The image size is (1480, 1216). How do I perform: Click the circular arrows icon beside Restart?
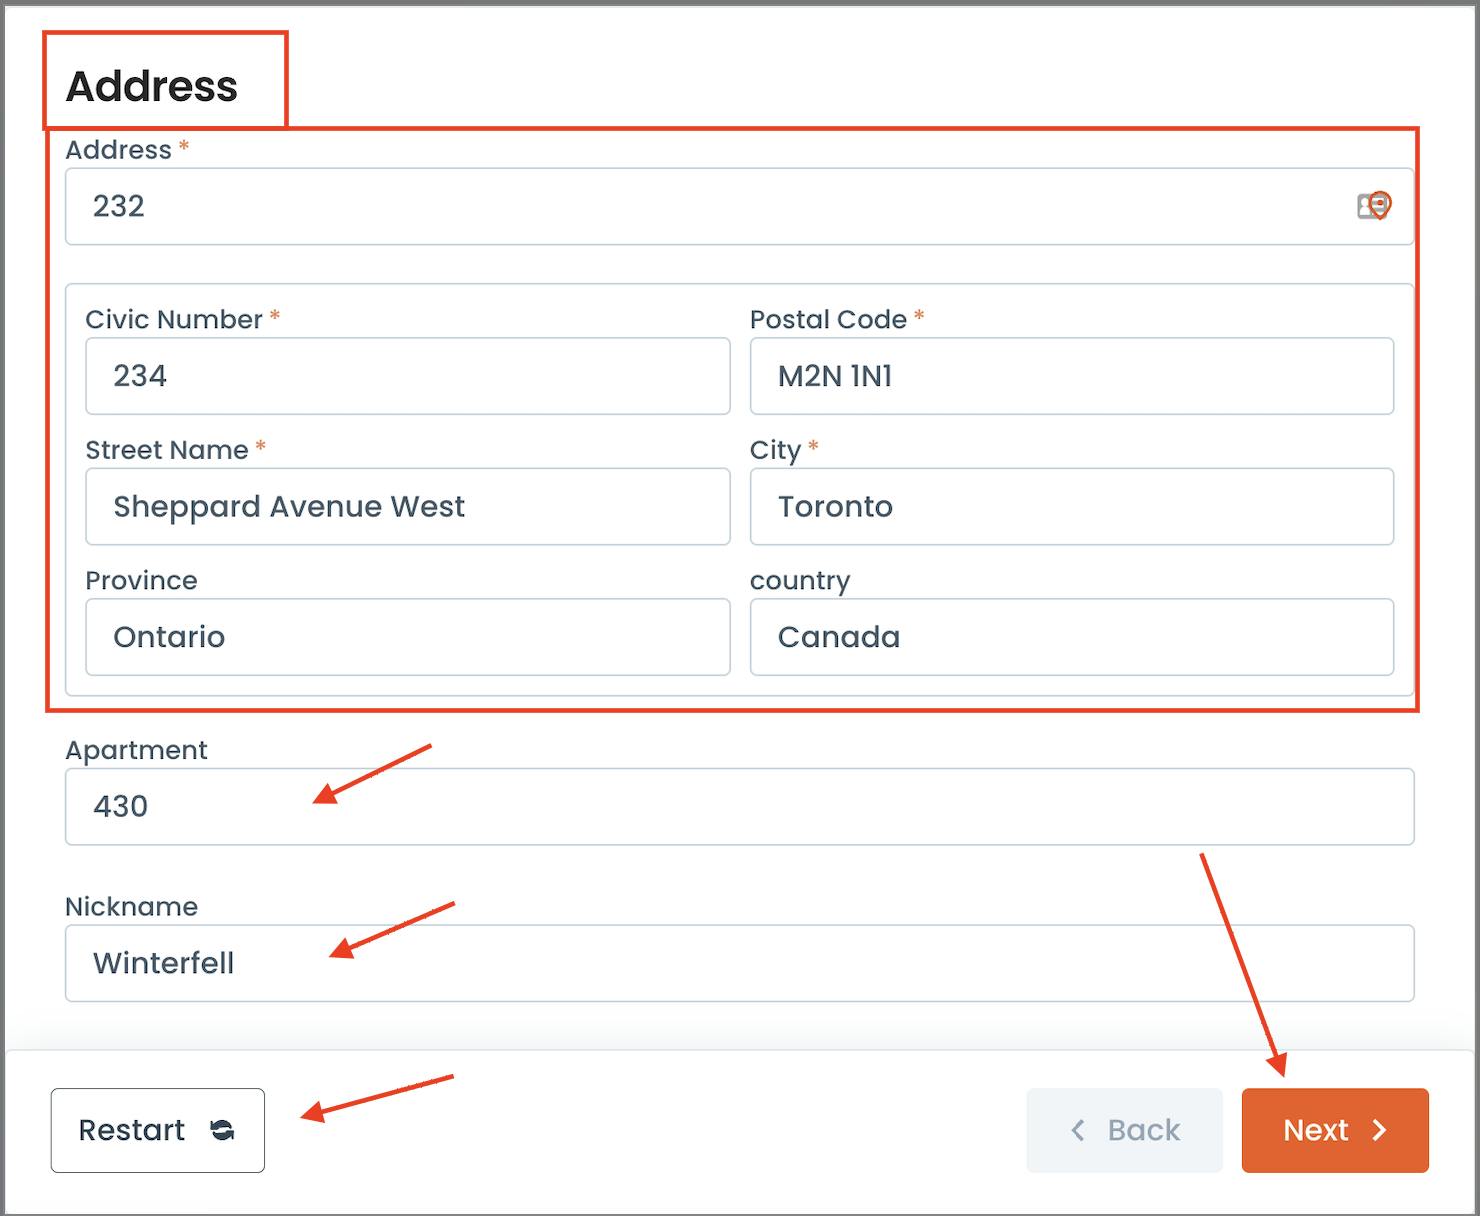[x=222, y=1130]
